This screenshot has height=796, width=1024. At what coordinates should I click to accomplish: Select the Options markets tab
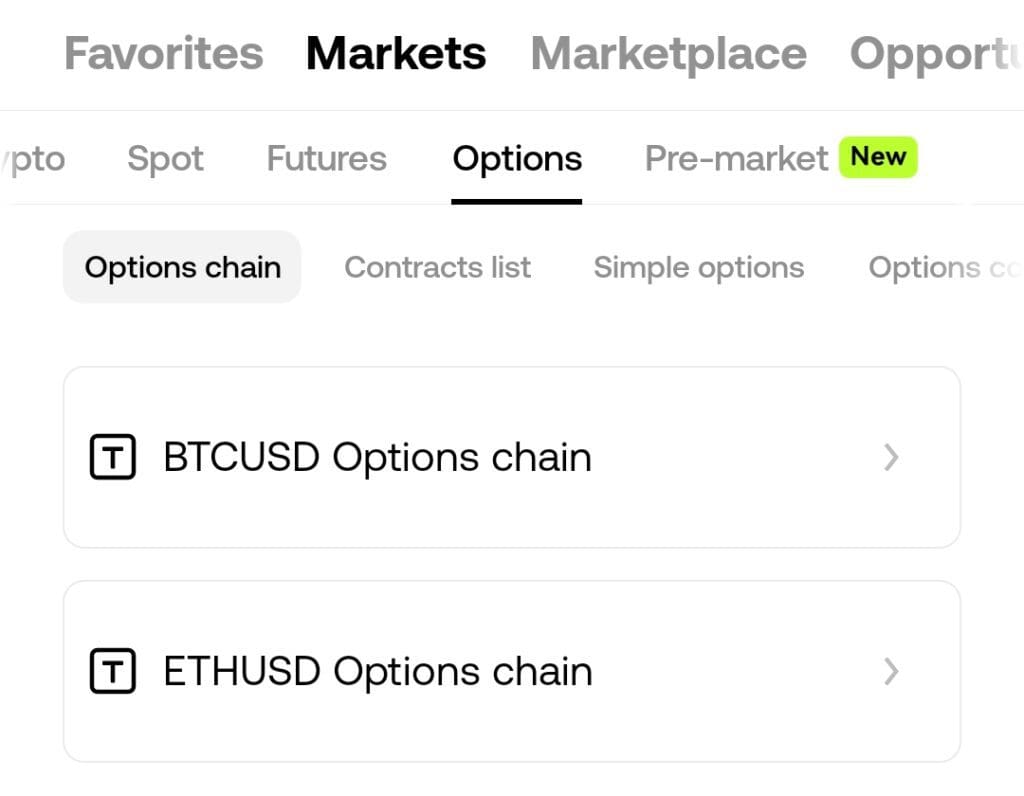click(x=517, y=159)
